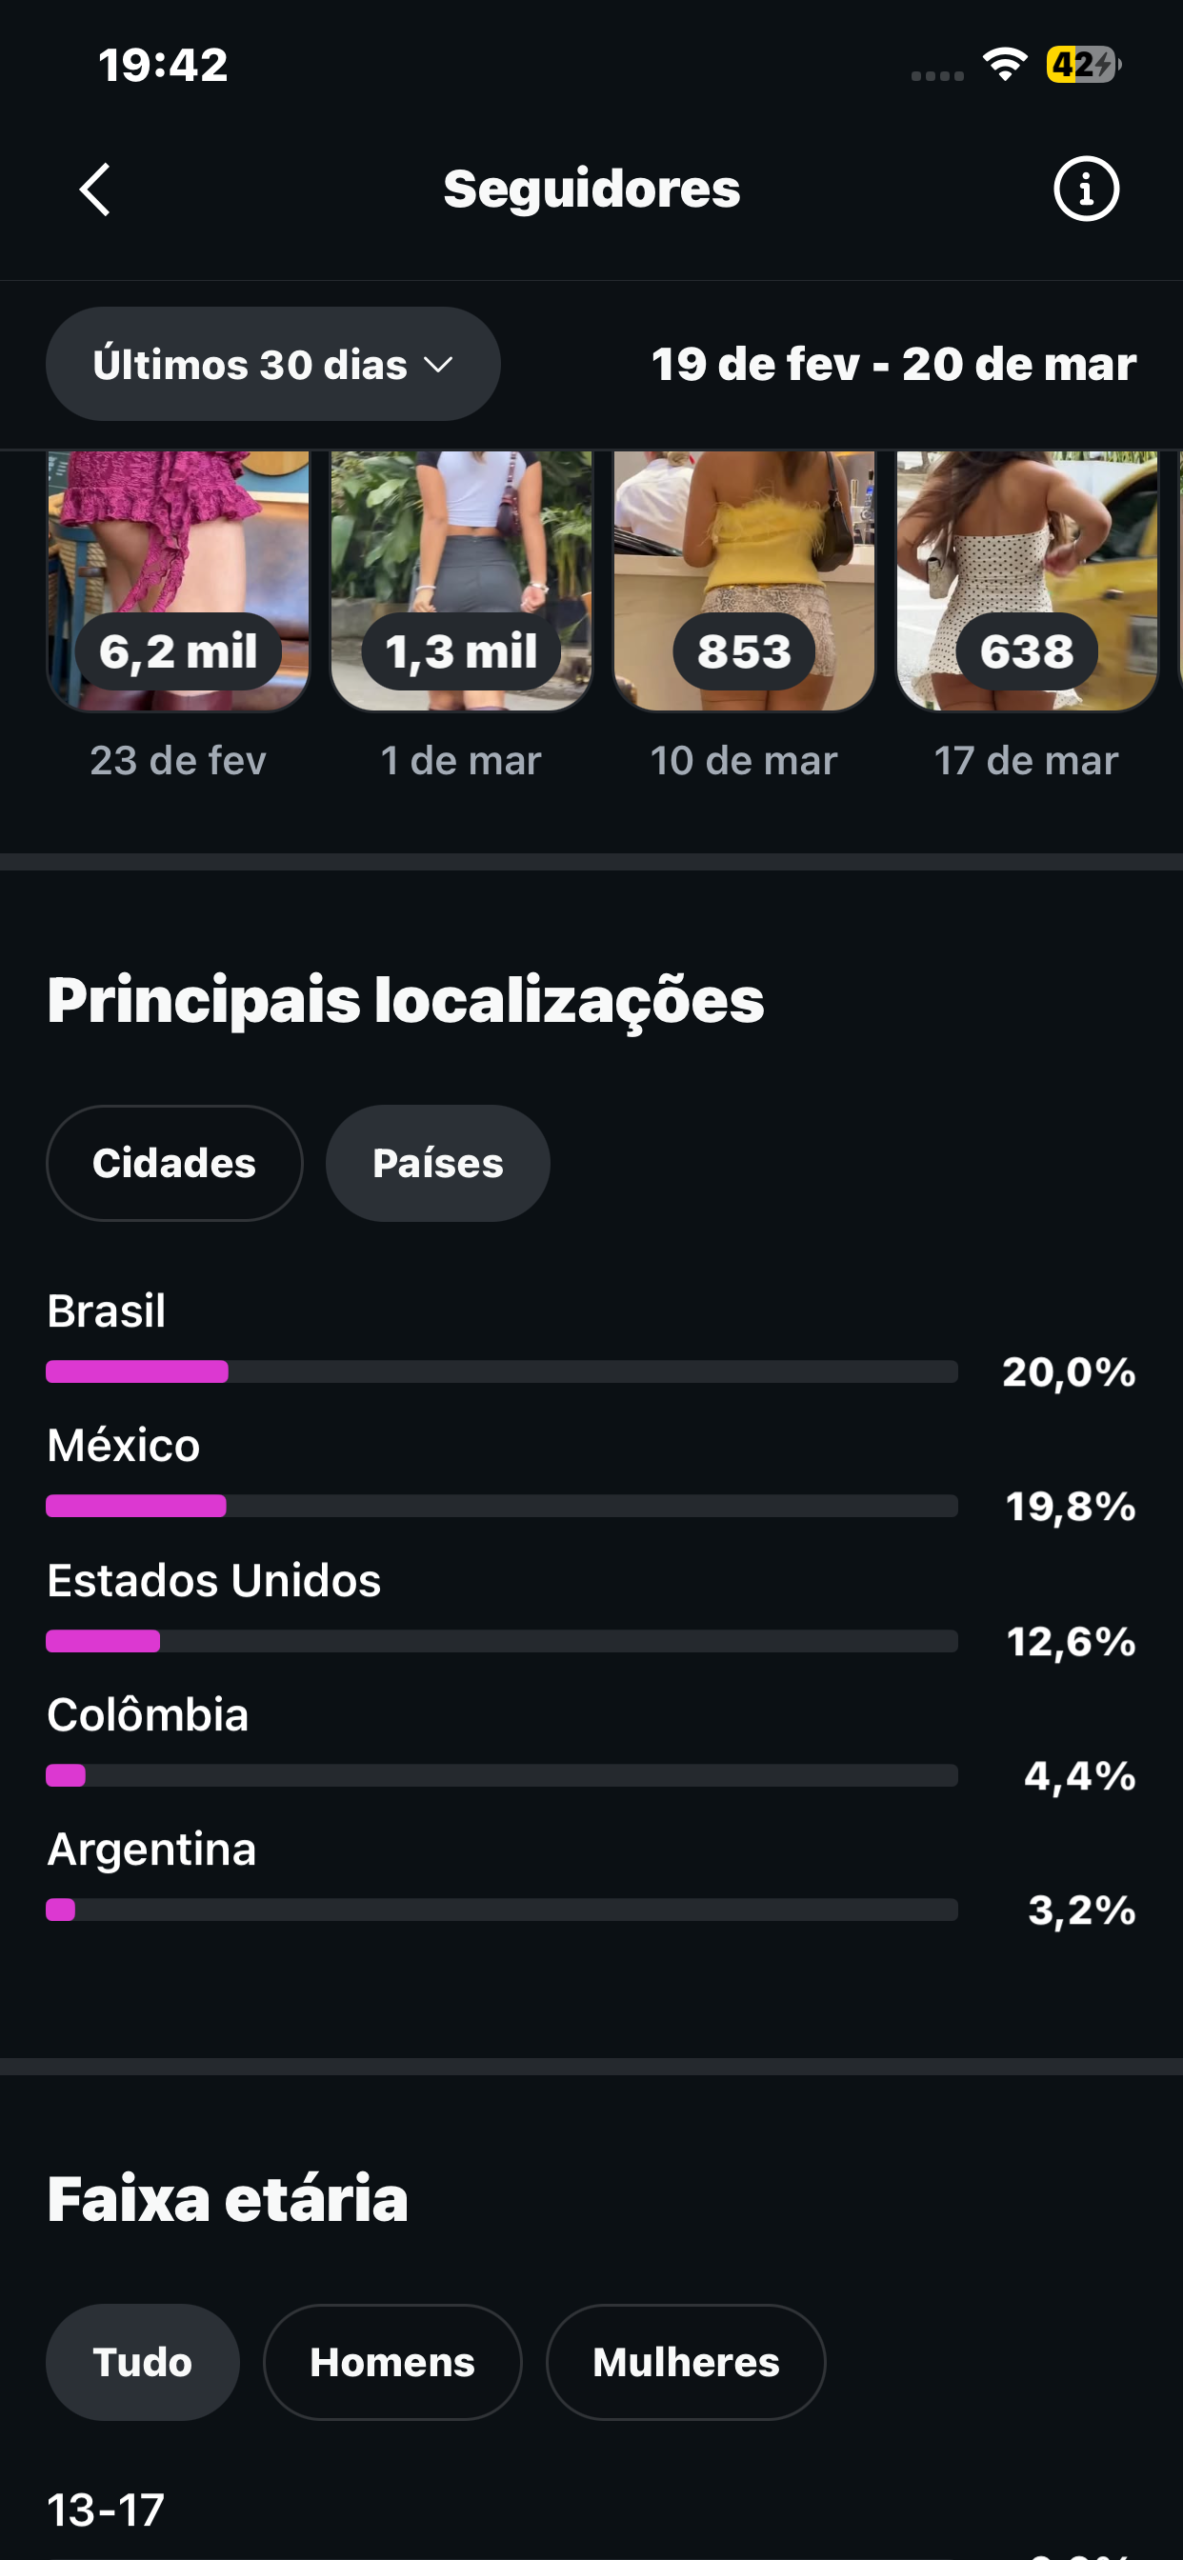This screenshot has width=1183, height=2560.
Task: Tap the date range 19 de fev - 20 de mar
Action: [x=893, y=364]
